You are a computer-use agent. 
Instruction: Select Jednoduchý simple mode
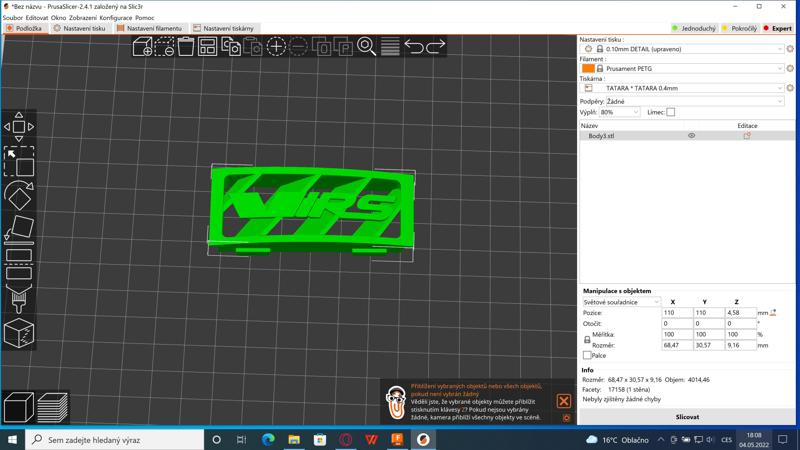click(694, 29)
